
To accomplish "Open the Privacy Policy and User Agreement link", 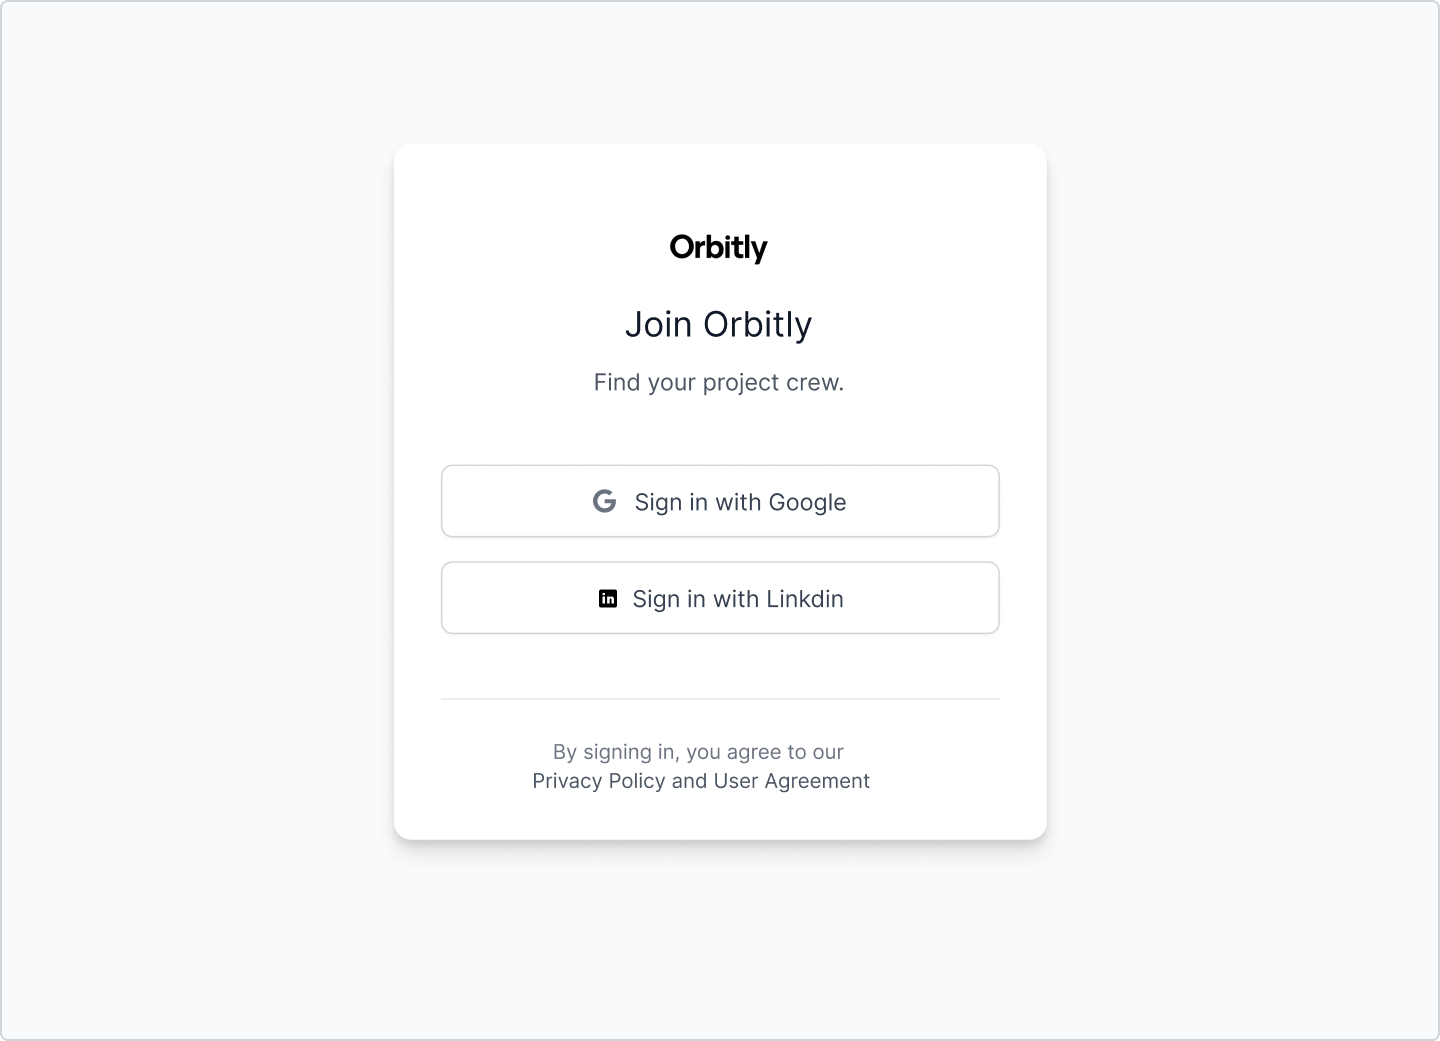I will (x=700, y=781).
